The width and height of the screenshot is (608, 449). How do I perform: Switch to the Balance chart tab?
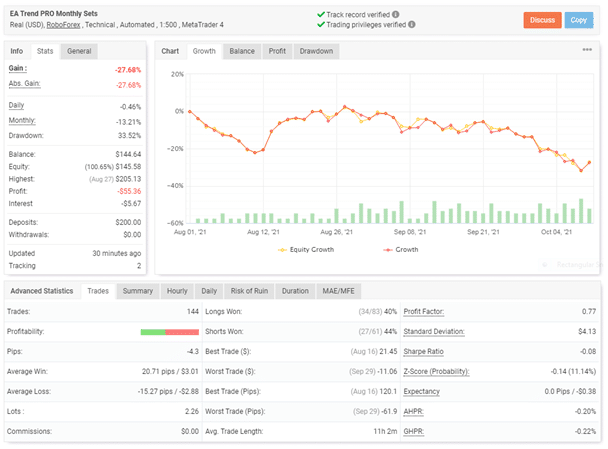241,50
